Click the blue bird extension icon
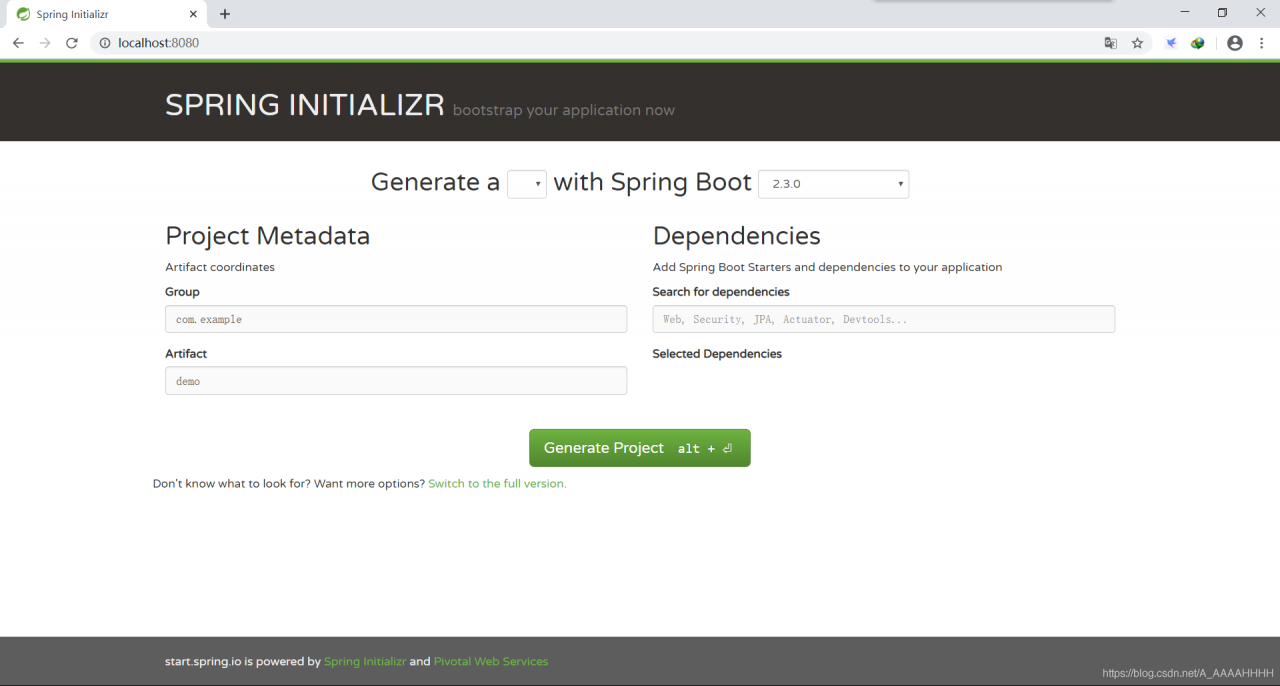This screenshot has width=1280, height=686. coord(1171,43)
